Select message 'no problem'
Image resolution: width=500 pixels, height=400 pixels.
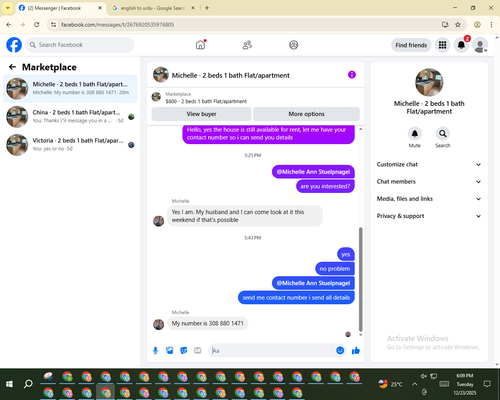[335, 268]
